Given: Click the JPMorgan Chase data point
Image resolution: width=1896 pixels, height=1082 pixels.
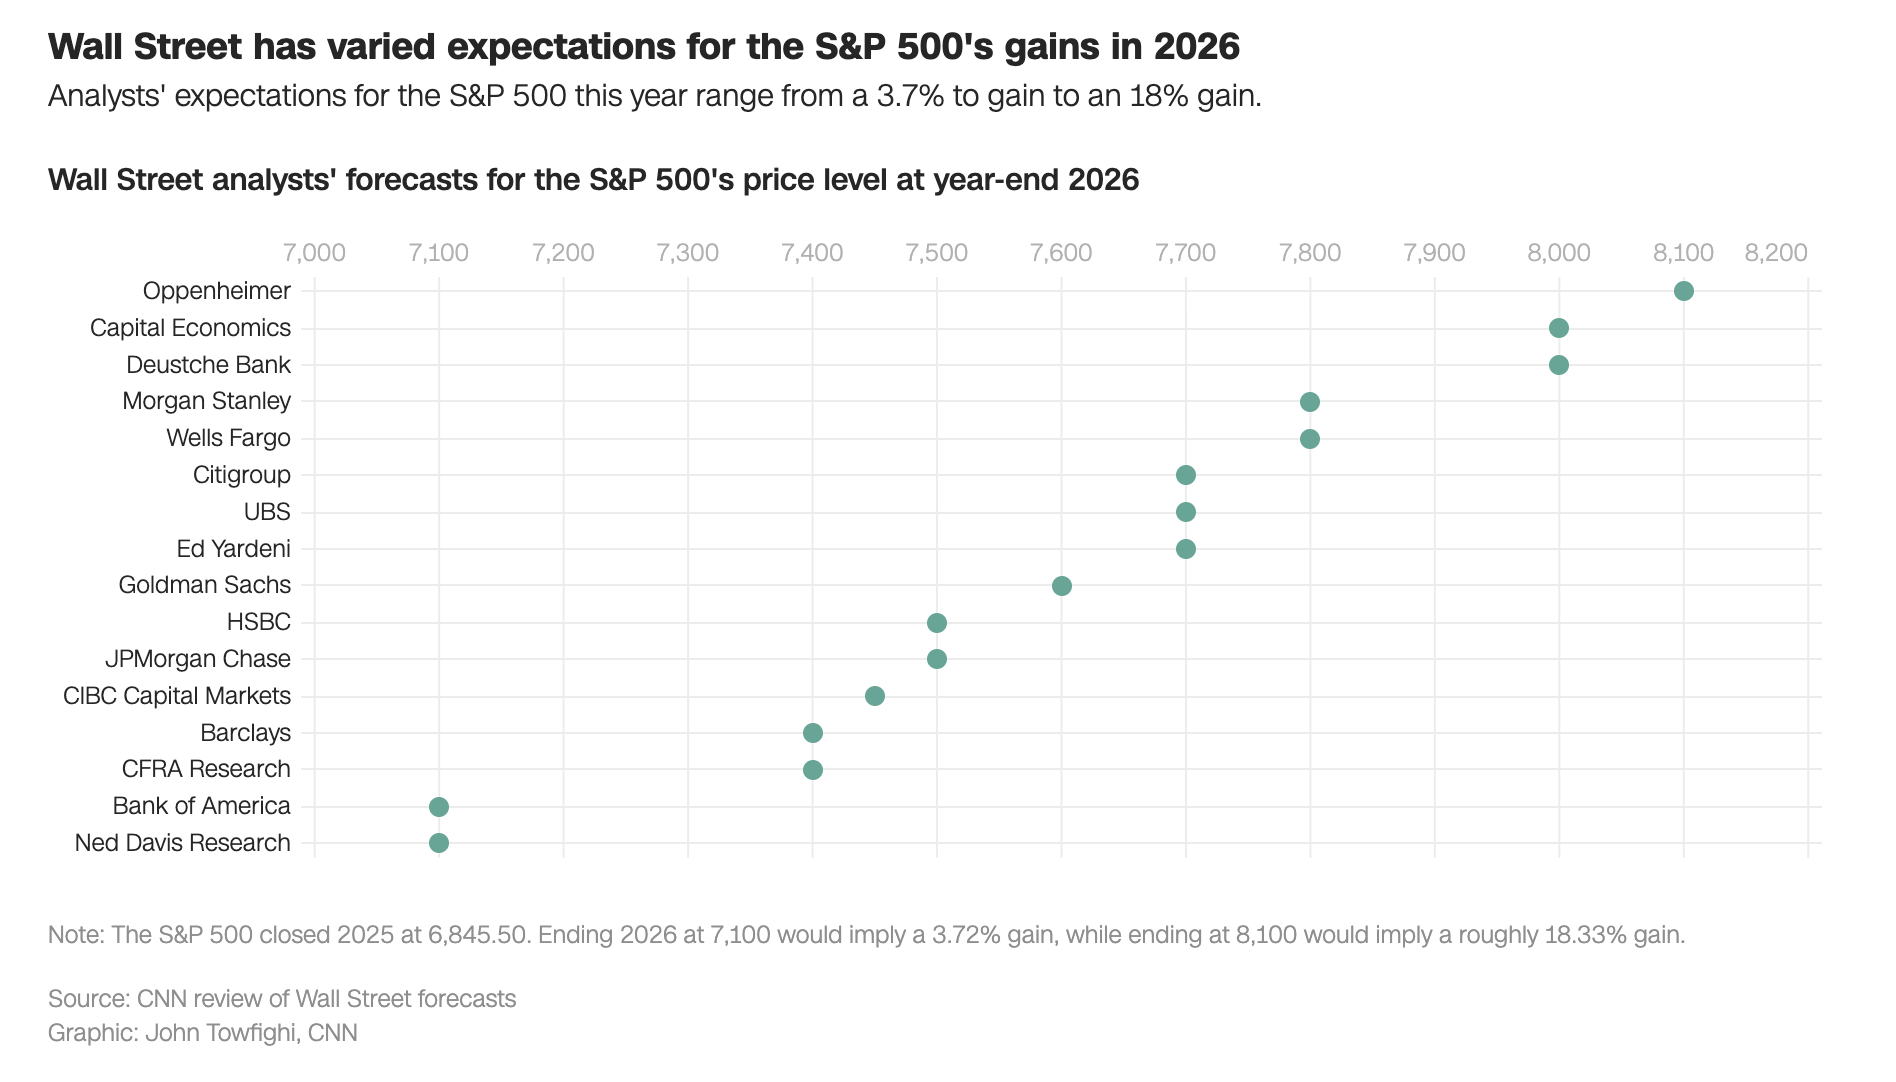Looking at the screenshot, I should pos(936,659).
